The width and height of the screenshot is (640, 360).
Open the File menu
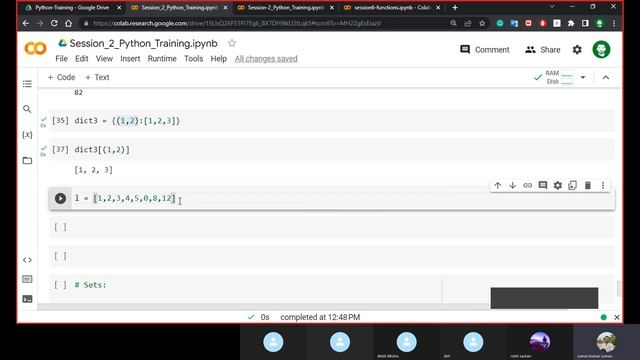(61, 59)
